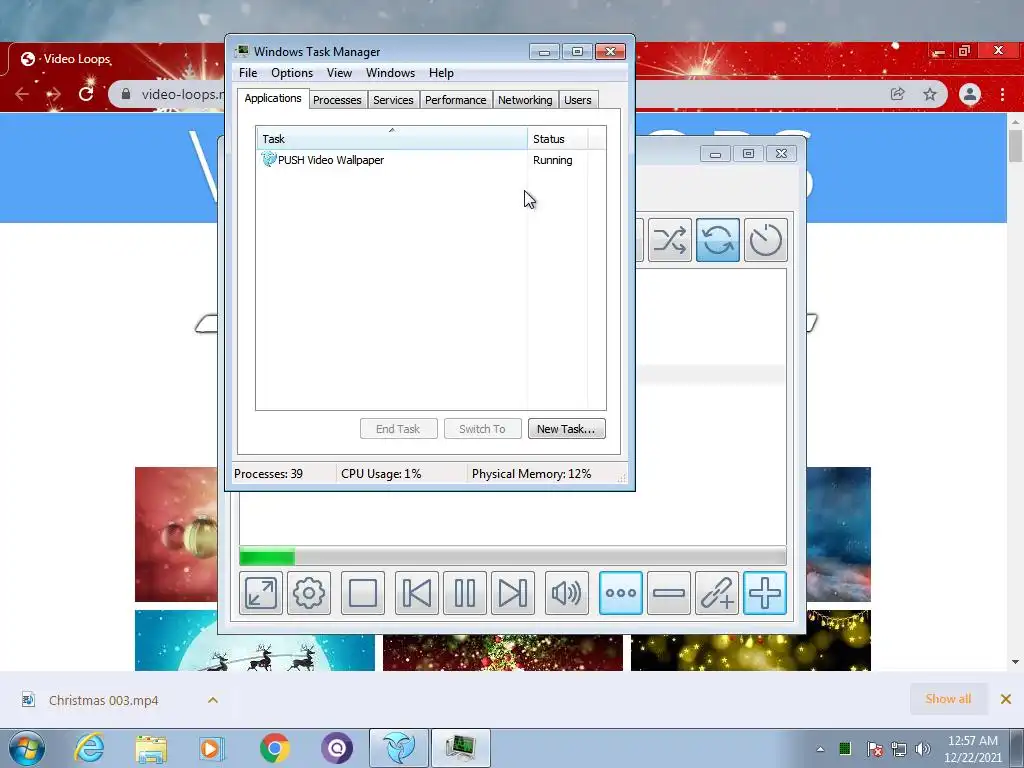
Task: Remove item with the minus button
Action: coord(669,593)
